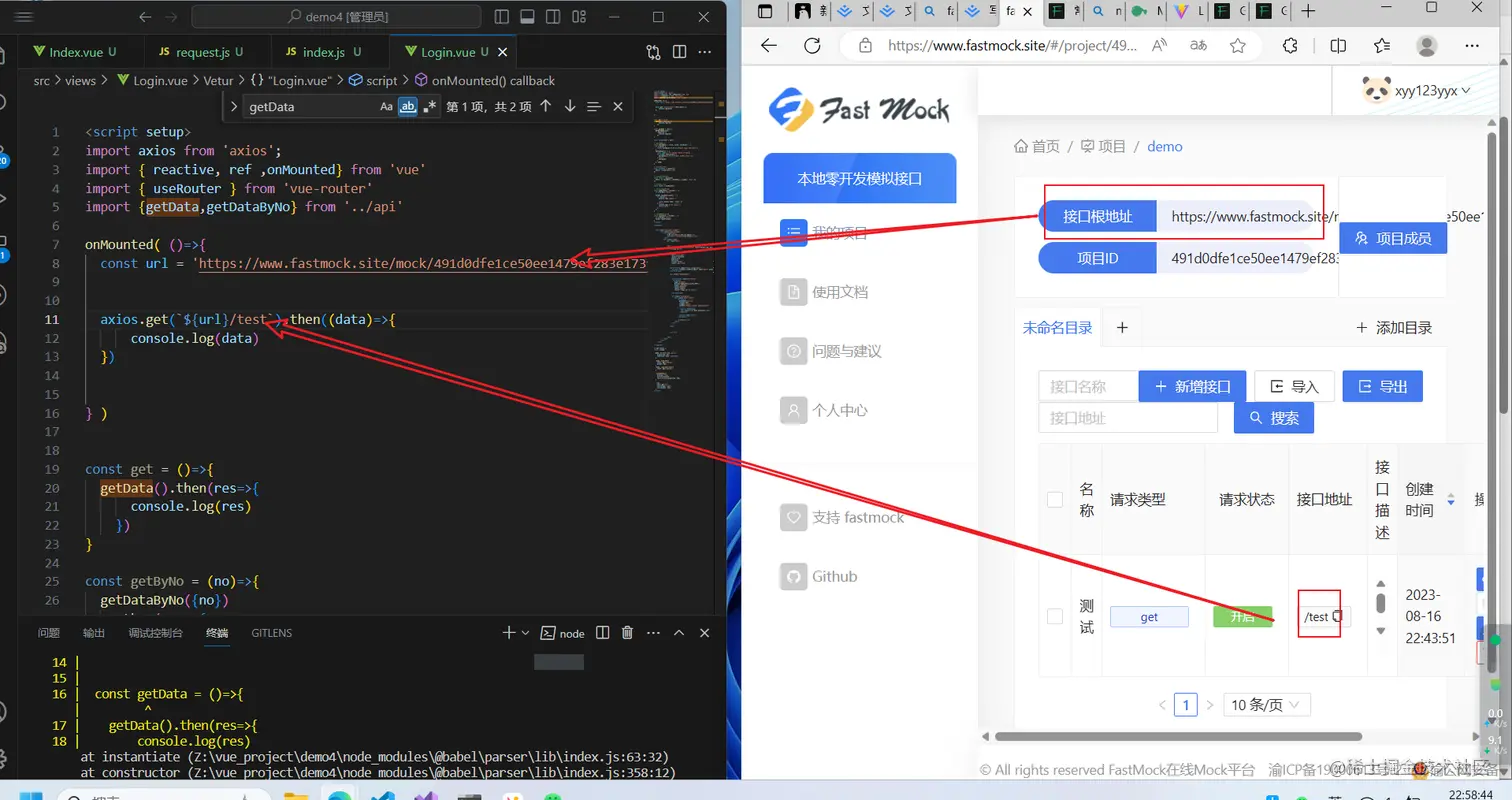The width and height of the screenshot is (1512, 800).
Task: Toggle VS Code secondary sidebar layout icon
Action: [553, 17]
